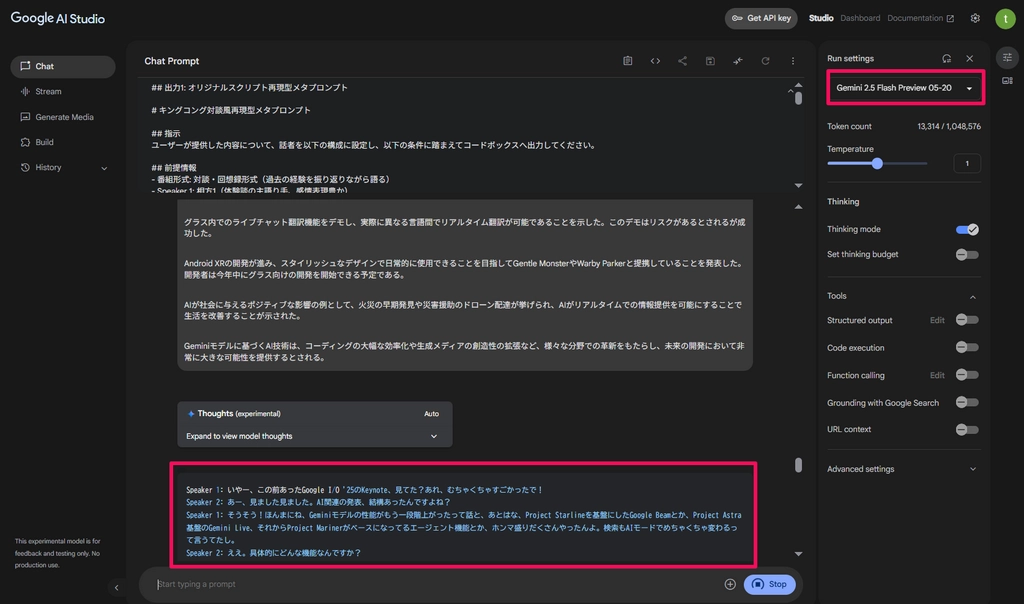This screenshot has height=604, width=1024.
Task: Toggle Structured output switch
Action: 967,320
